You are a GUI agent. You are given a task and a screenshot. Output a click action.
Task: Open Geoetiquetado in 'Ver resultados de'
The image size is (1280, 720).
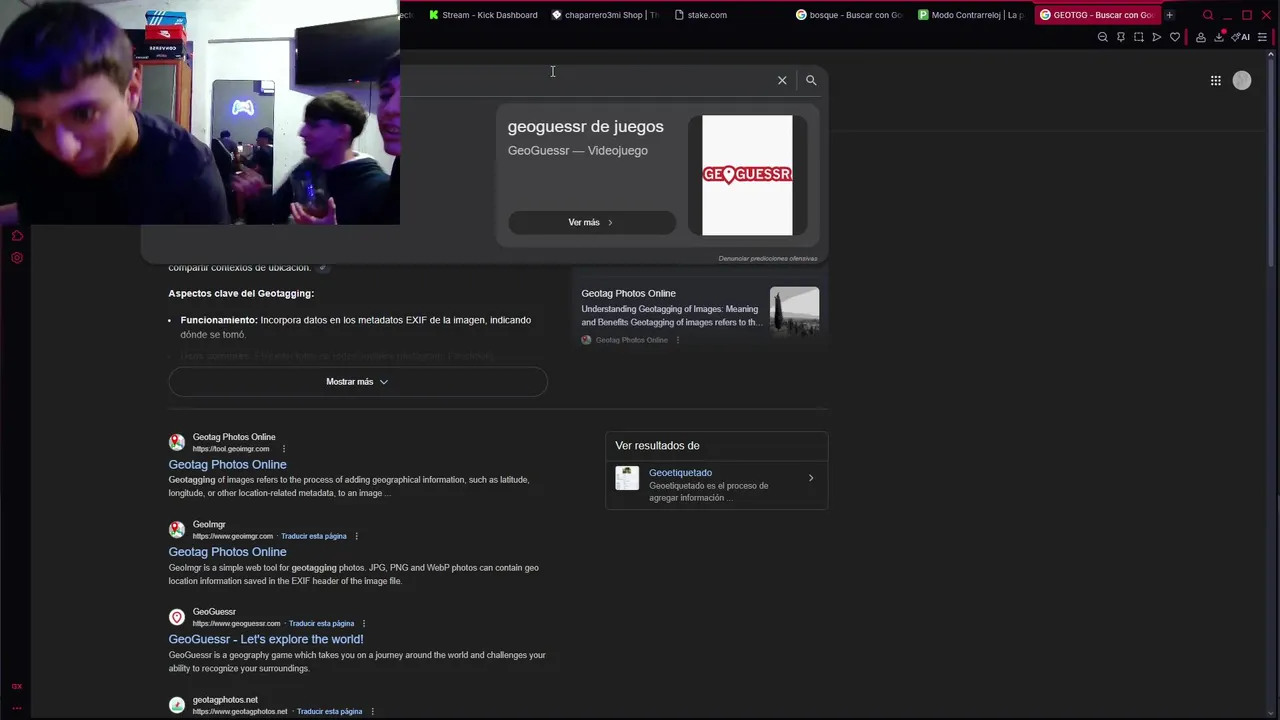680,473
